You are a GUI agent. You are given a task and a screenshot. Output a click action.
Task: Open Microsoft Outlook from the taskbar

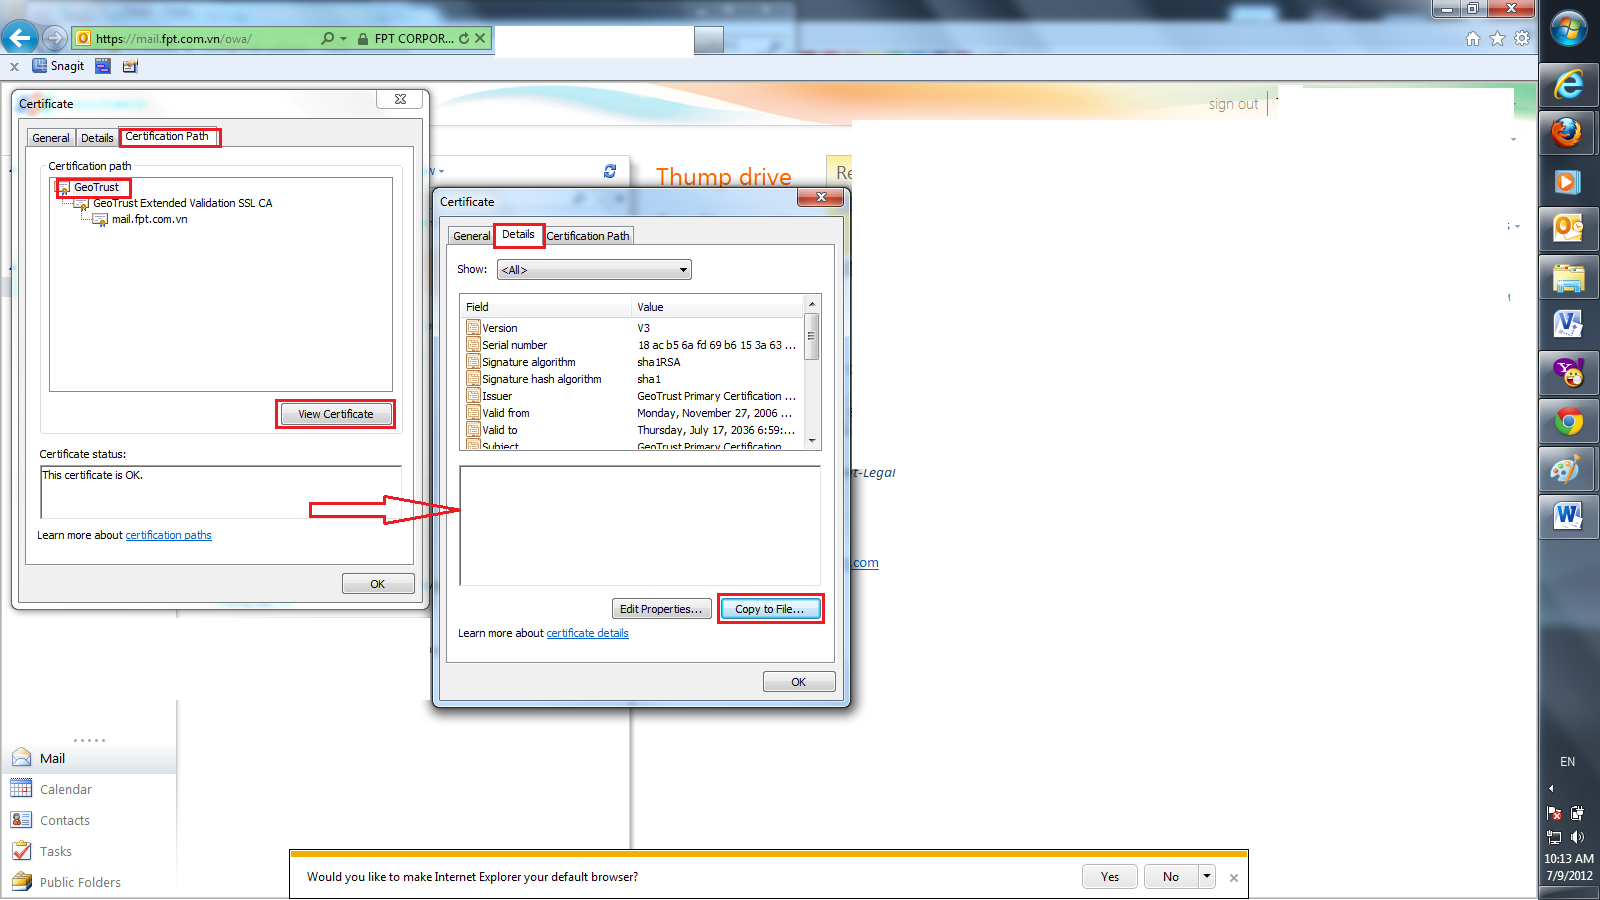click(1568, 229)
